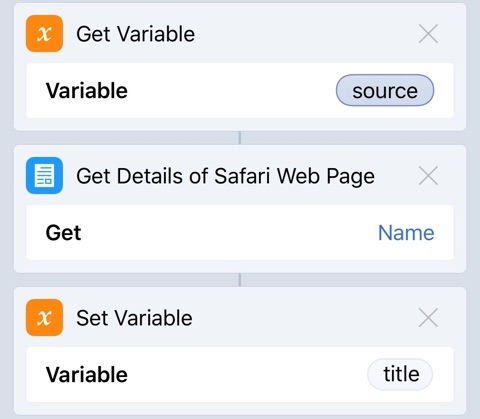Tap the Get label in Safari details row
Viewport: 480px width, 419px height.
(63, 233)
